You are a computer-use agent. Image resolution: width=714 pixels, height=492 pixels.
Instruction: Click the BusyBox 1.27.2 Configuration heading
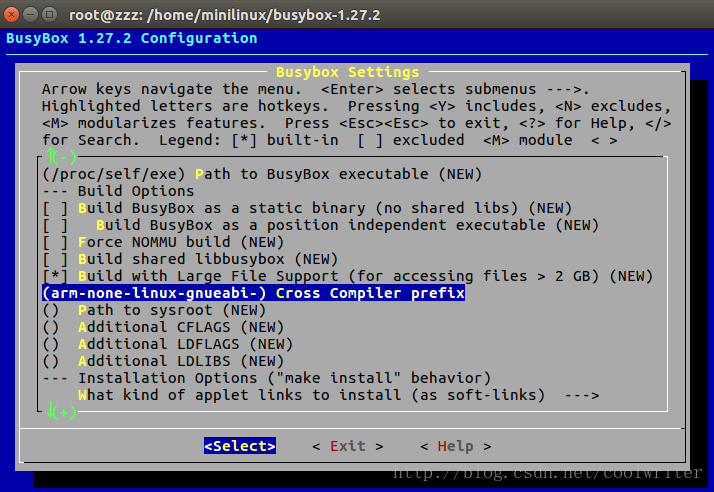(132, 38)
